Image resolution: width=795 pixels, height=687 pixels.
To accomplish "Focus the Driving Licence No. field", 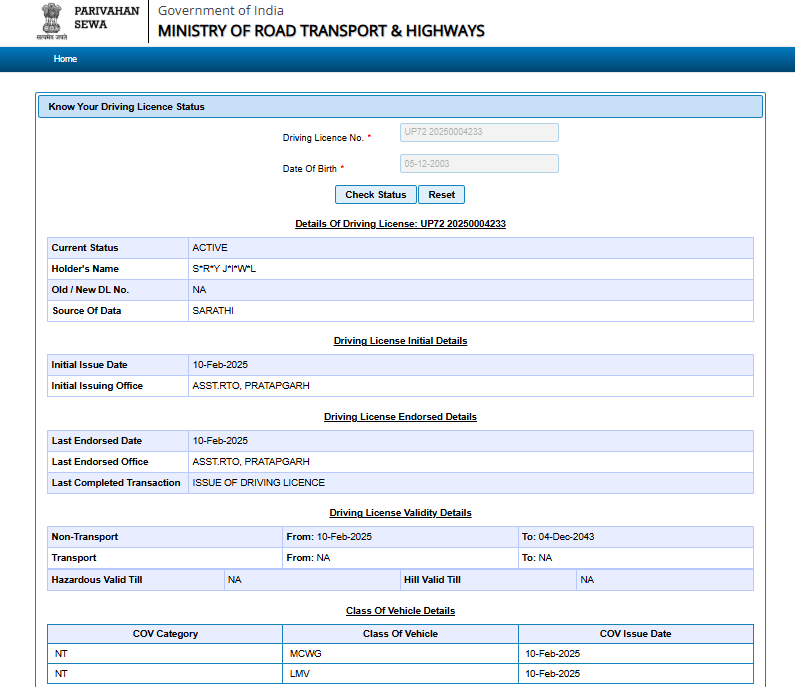I will [478, 133].
